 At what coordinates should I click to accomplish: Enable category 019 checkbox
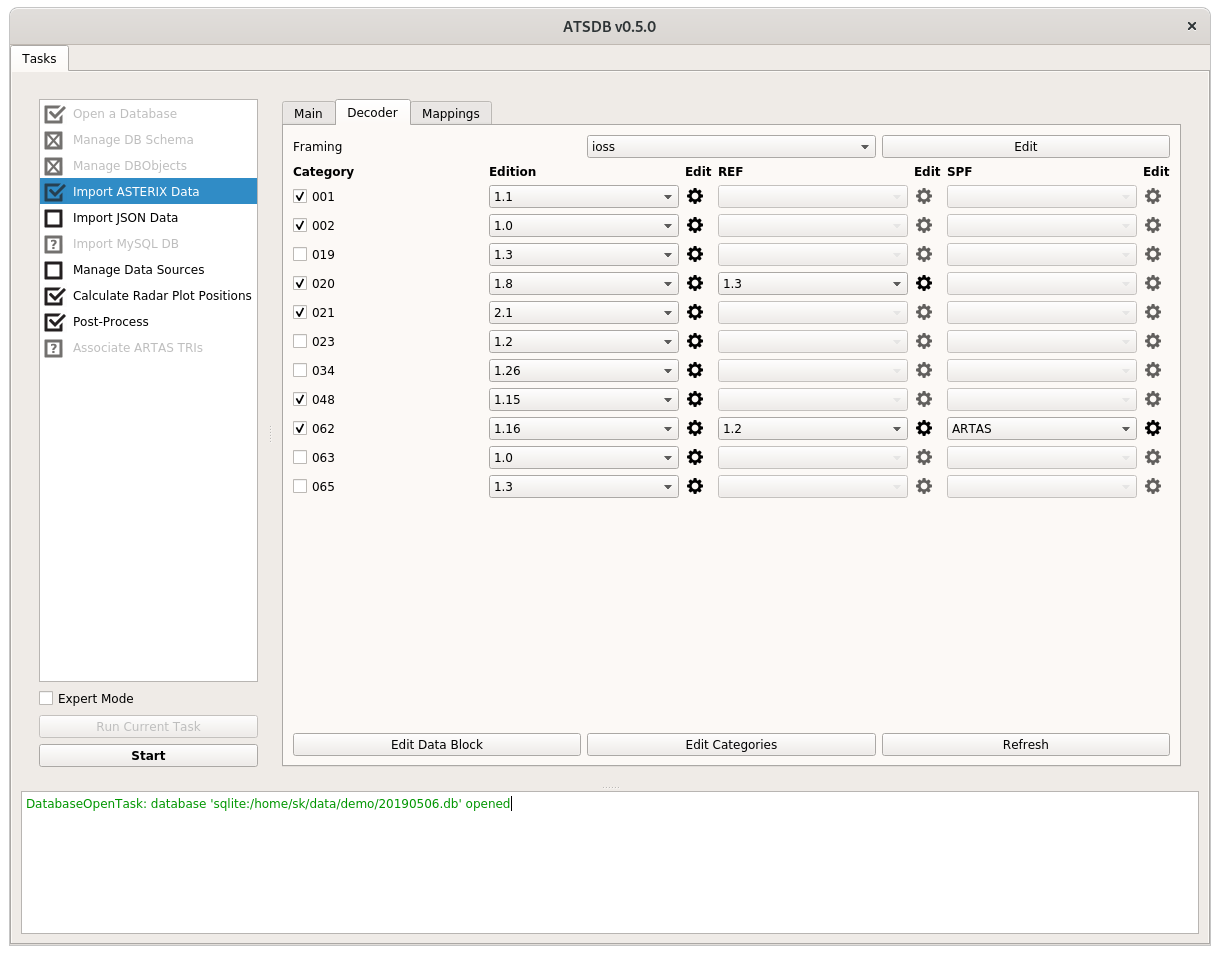pos(300,255)
